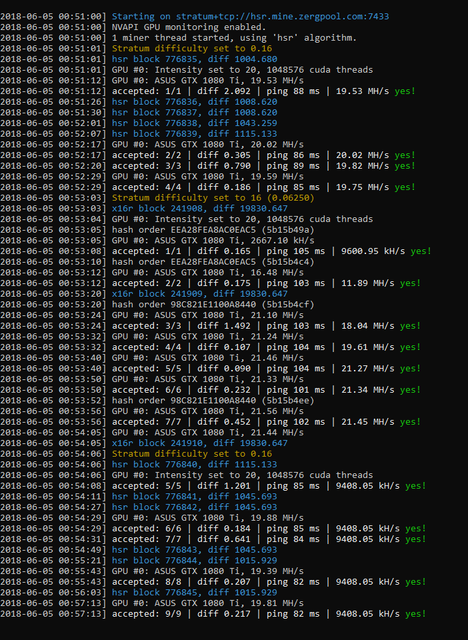Click the 'accepted: 7/7 | diff 0.452' line
The image size is (468, 640).
[x=211, y=422]
